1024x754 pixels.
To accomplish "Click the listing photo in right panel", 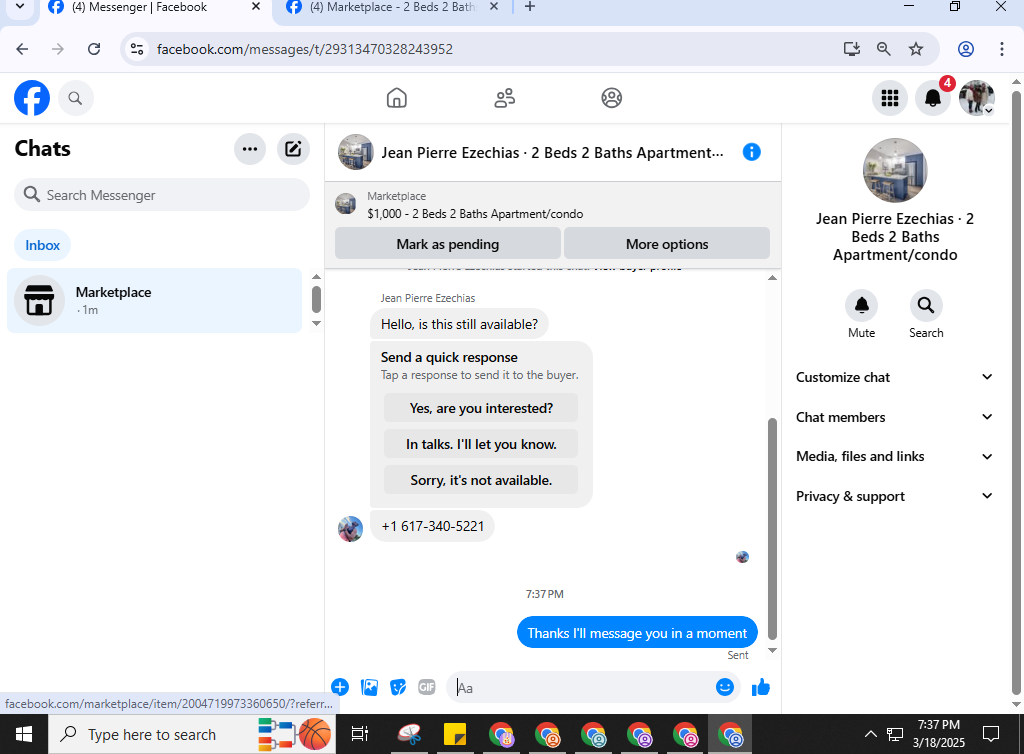I will pyautogui.click(x=895, y=170).
